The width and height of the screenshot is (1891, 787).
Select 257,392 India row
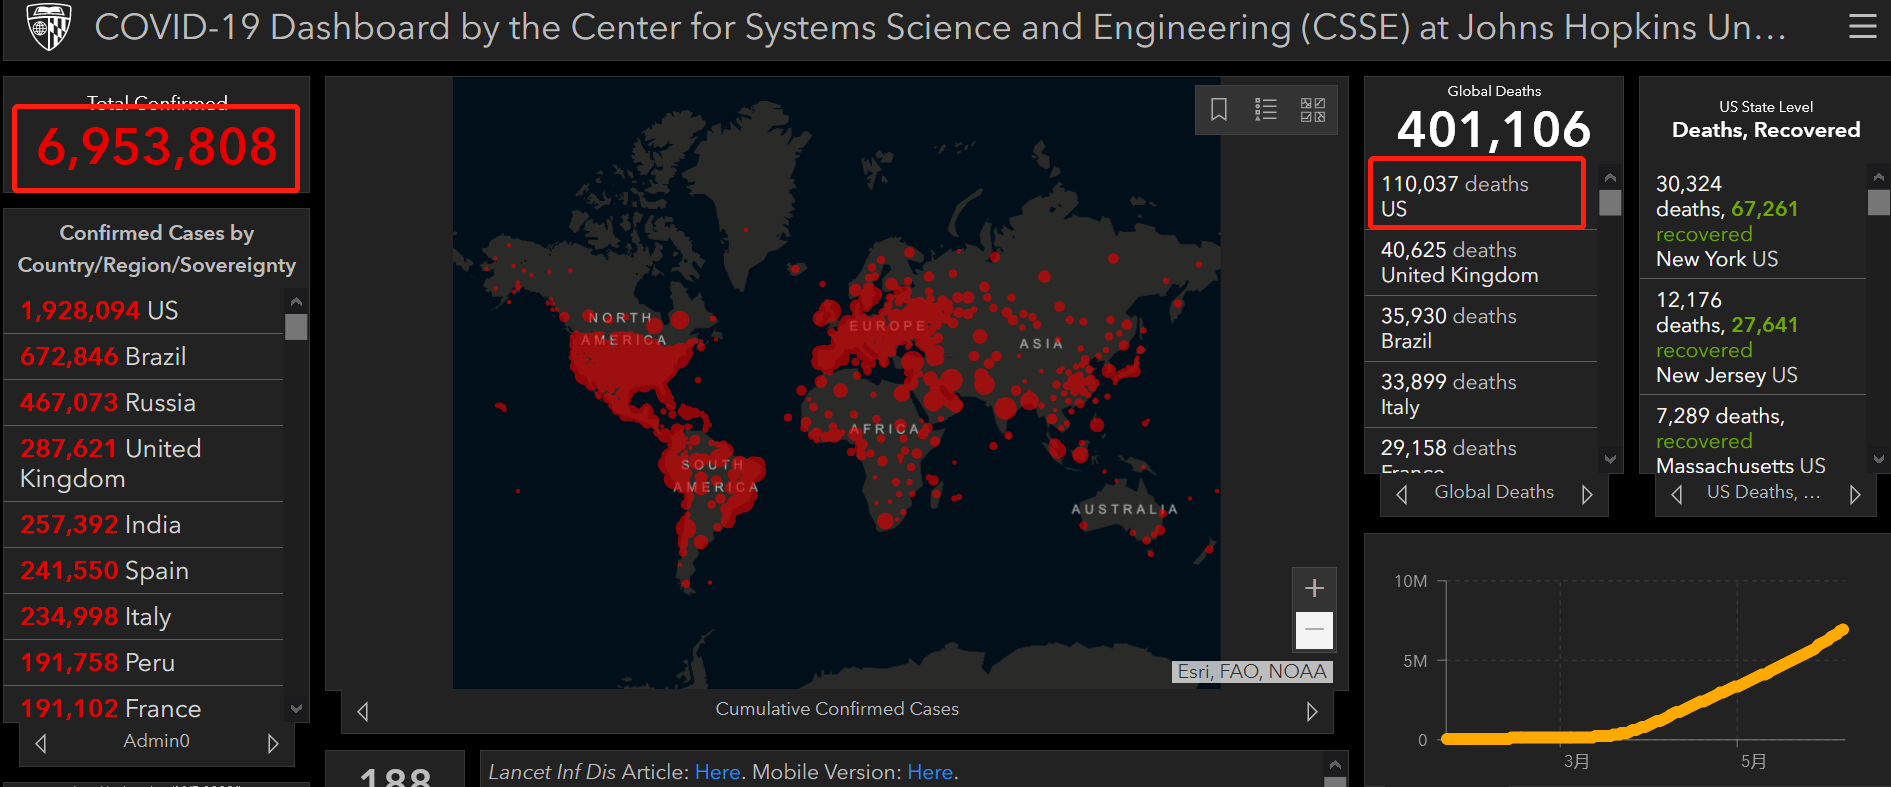(144, 525)
